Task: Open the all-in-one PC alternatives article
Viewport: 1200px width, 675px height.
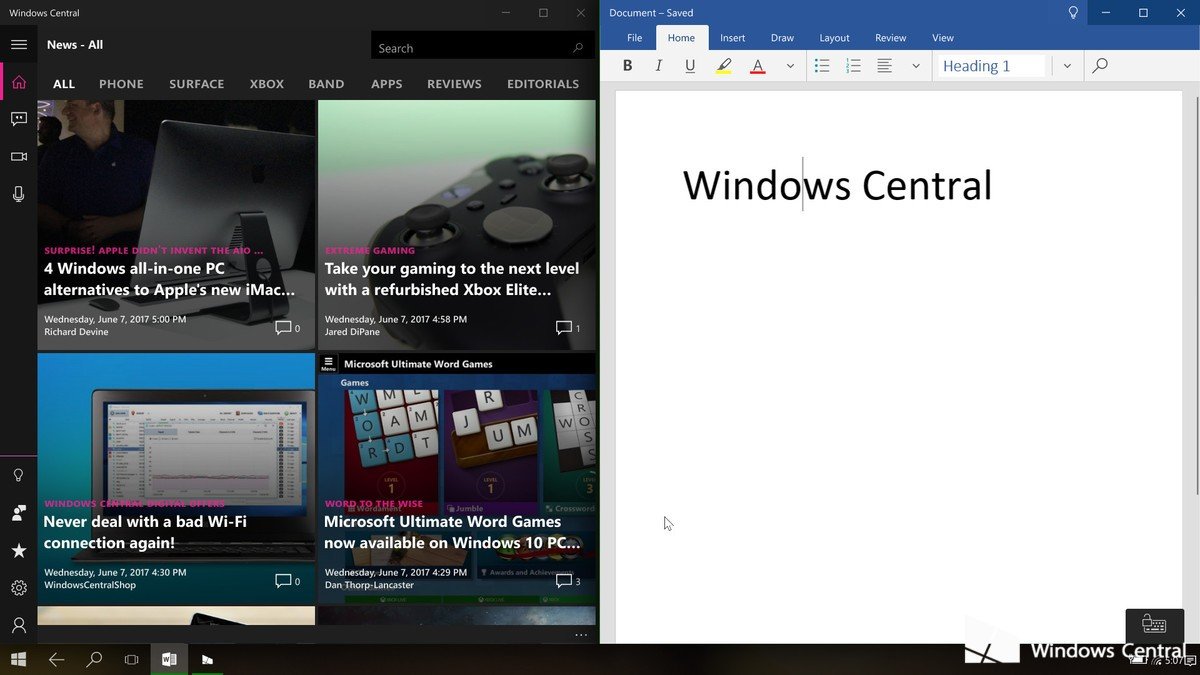Action: pyautogui.click(x=176, y=225)
